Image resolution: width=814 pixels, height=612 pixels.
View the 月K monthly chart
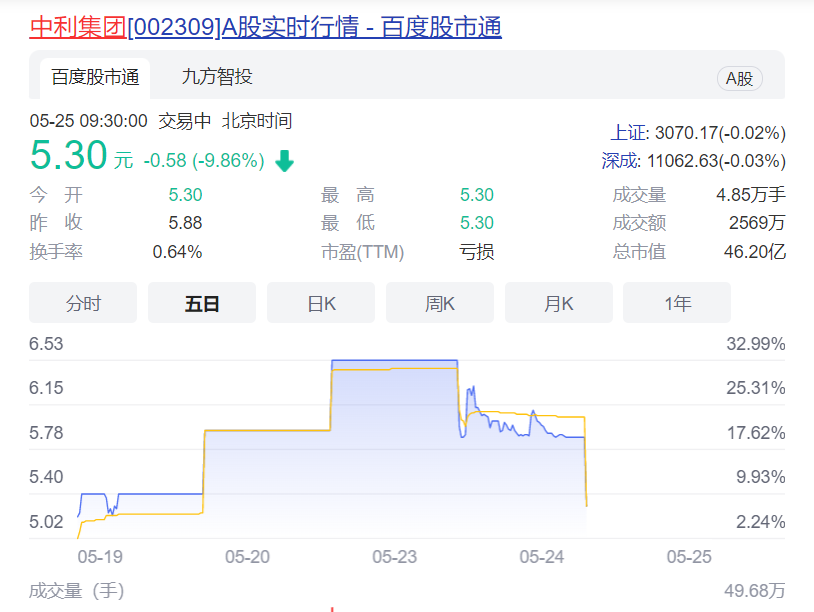558,303
